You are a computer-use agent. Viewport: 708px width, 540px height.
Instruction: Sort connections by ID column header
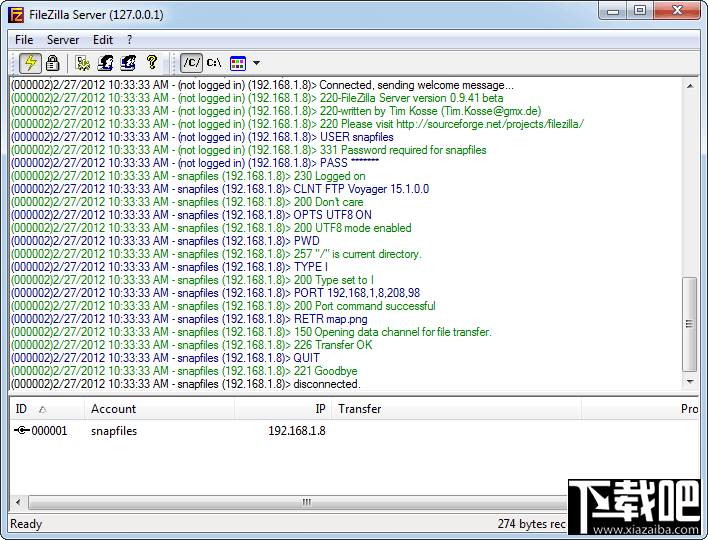coord(47,409)
